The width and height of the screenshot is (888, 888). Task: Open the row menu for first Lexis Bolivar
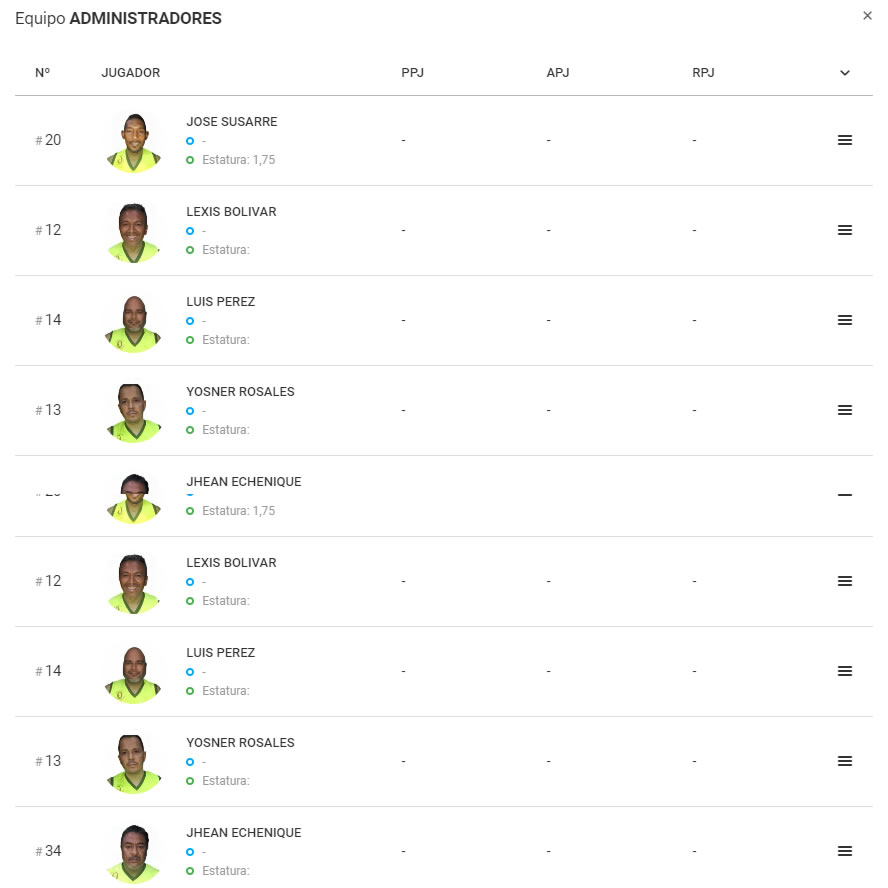click(844, 230)
